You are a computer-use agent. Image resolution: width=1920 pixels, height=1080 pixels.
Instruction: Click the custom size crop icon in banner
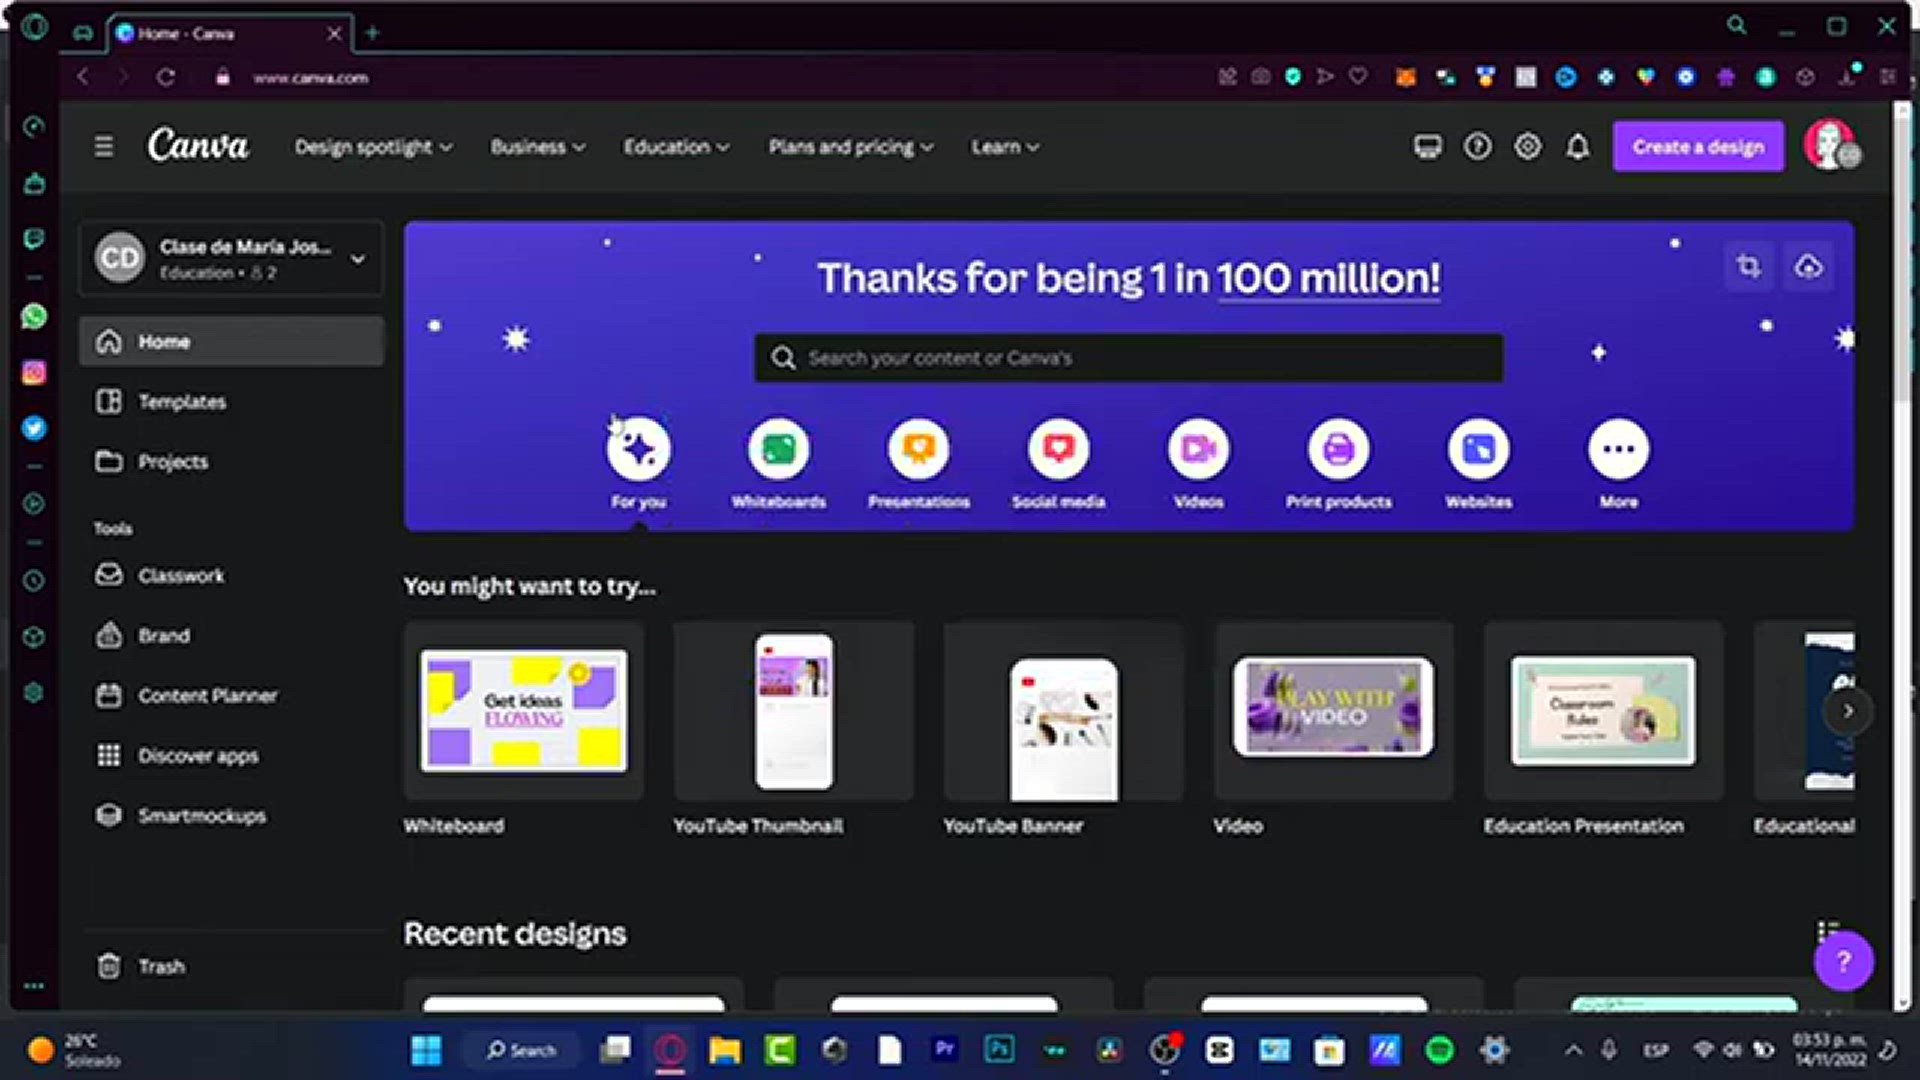pos(1748,266)
